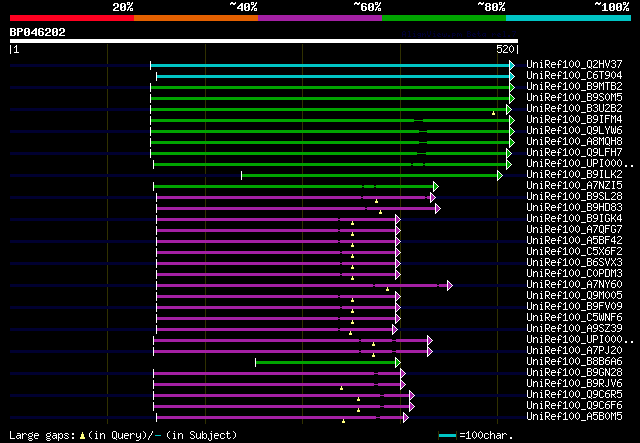Click the purple alignment bar for B9HD83
Screen dimensions: 640x443
click(x=296, y=209)
